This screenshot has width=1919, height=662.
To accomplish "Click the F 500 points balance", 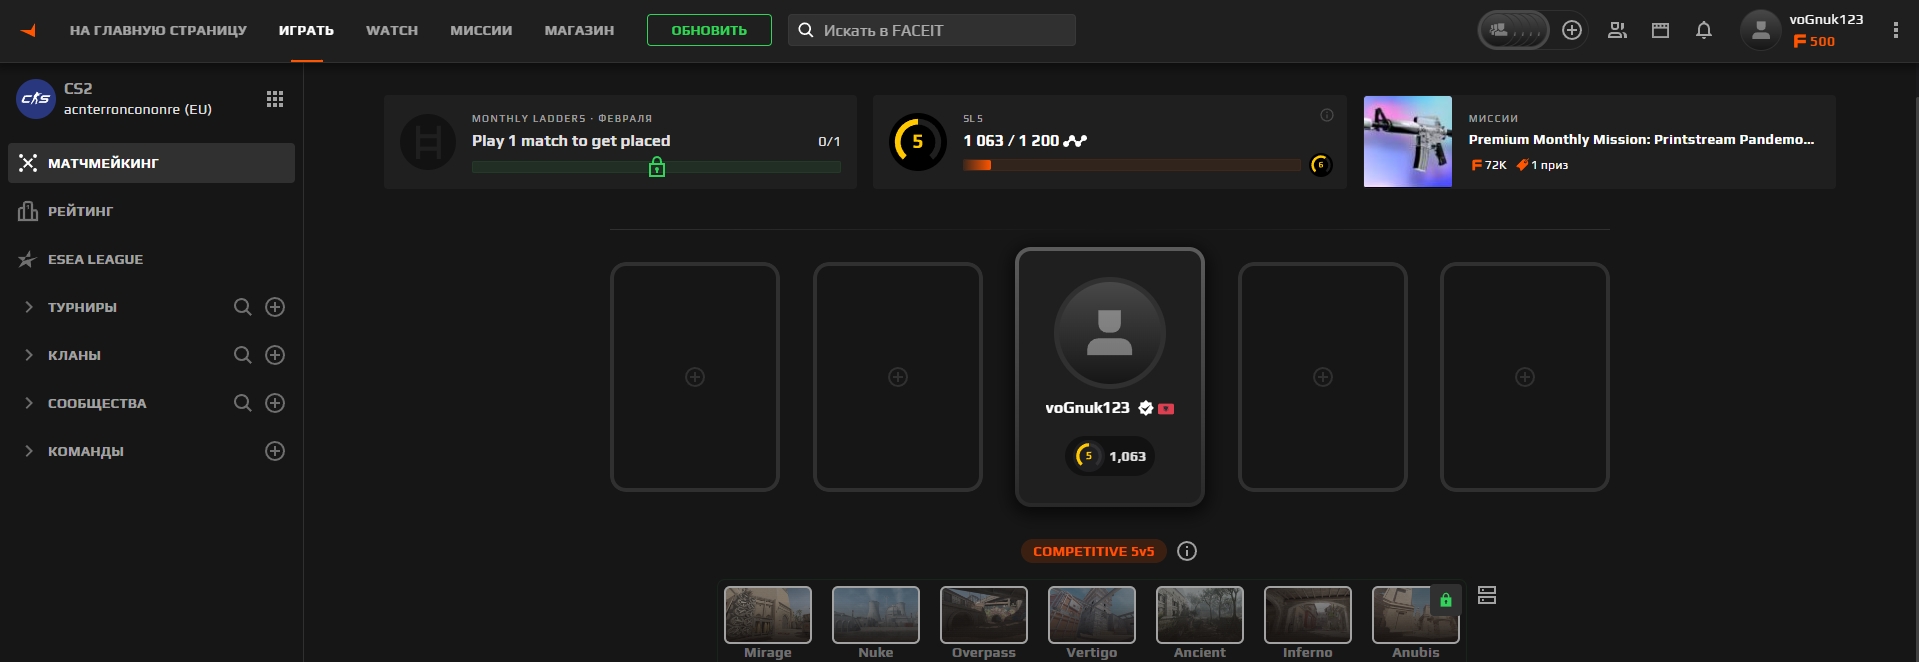I will tap(1813, 42).
